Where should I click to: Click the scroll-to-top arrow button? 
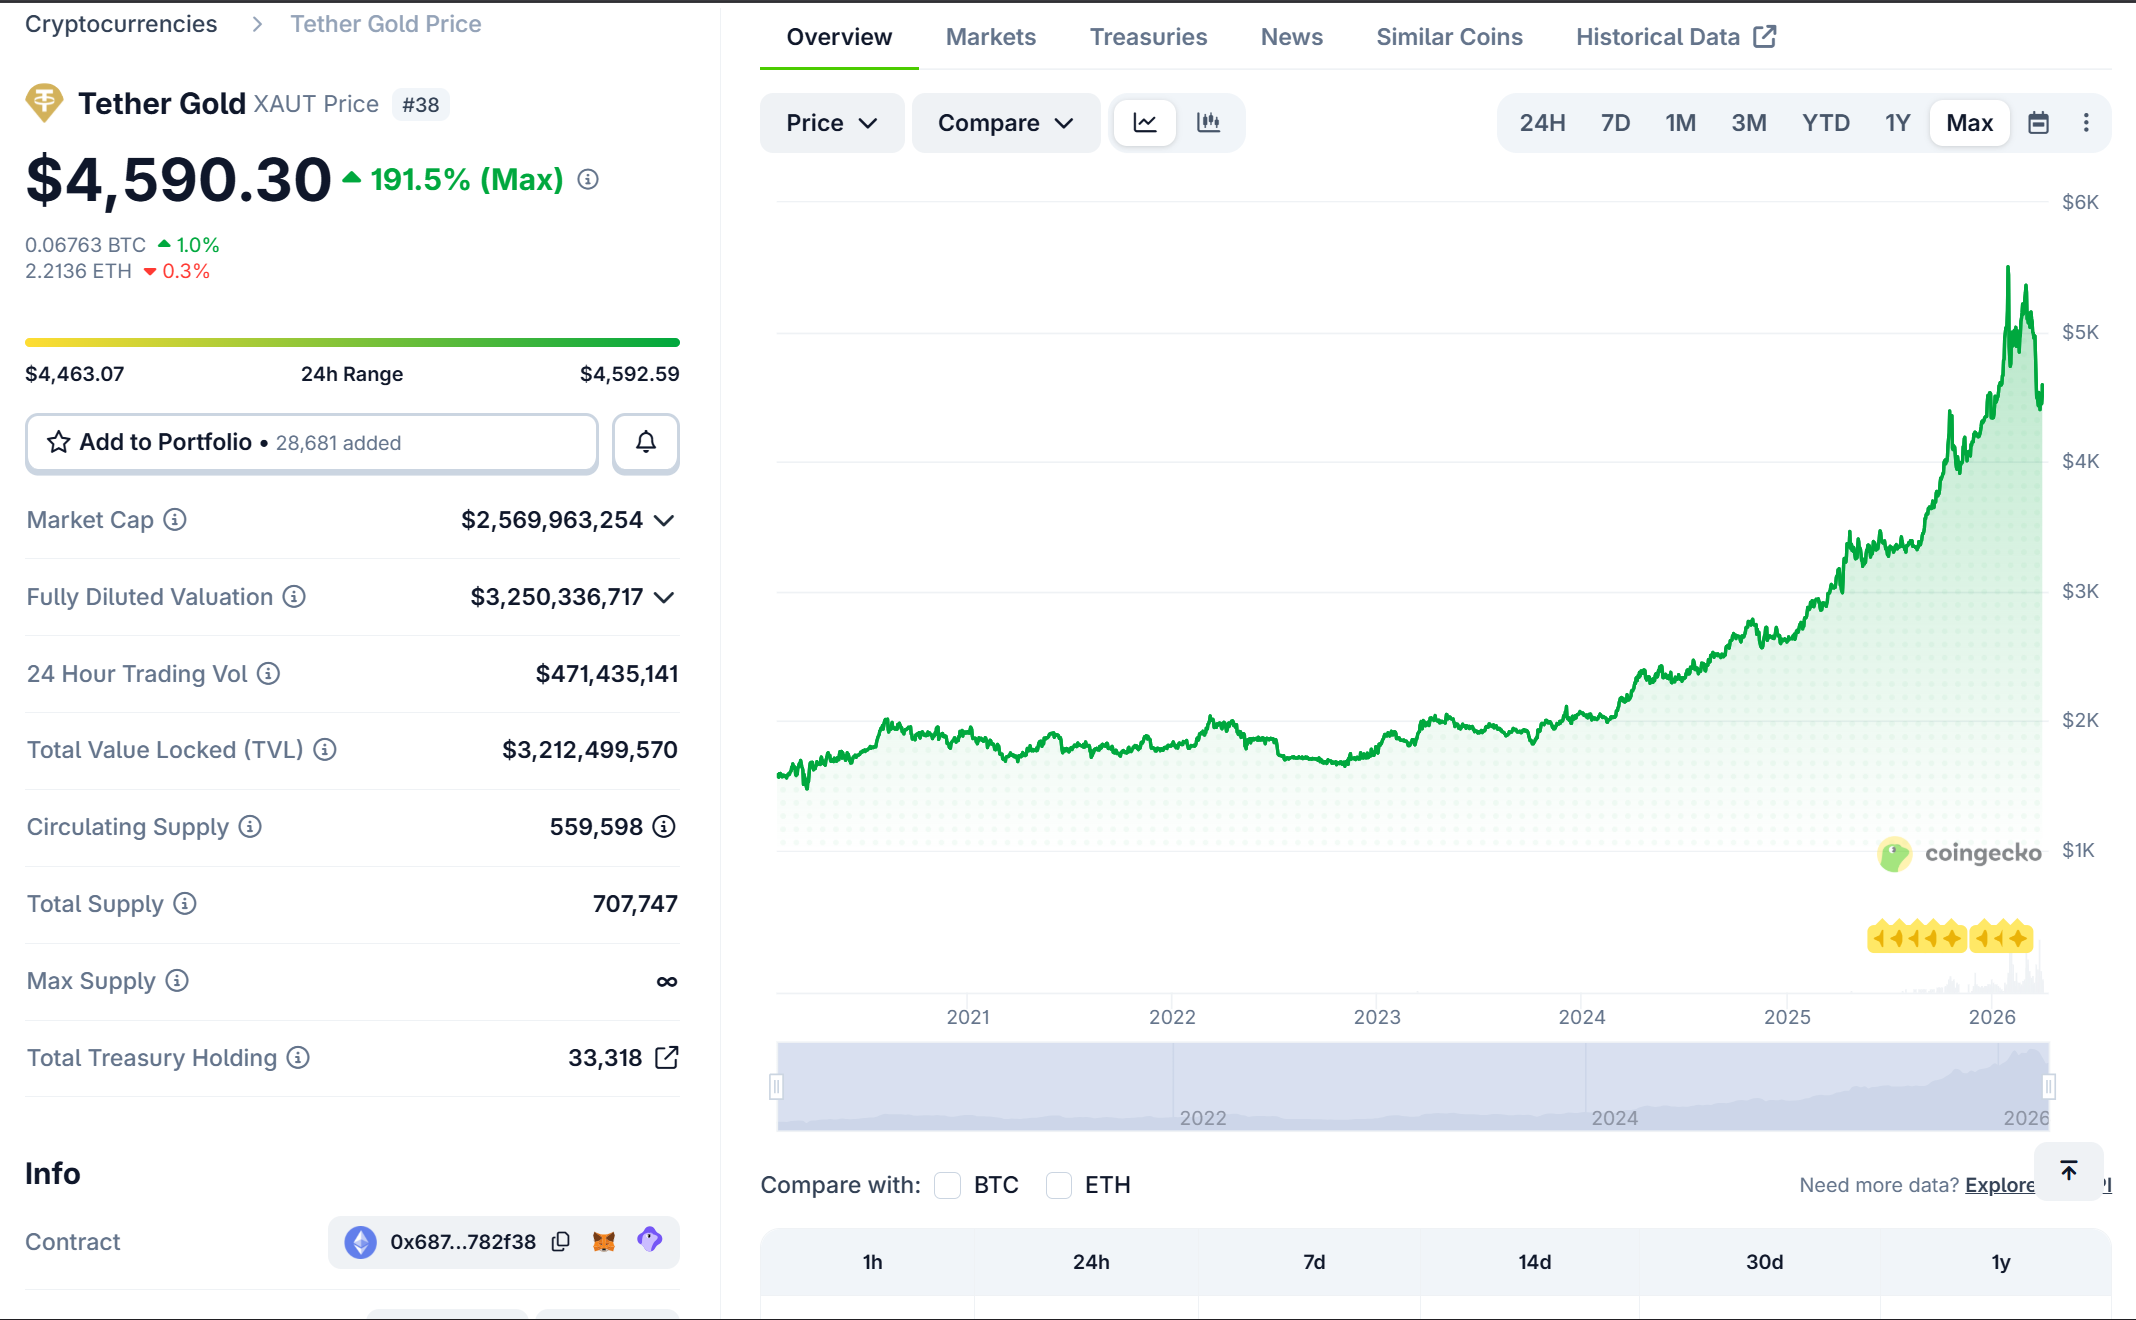[x=2069, y=1170]
